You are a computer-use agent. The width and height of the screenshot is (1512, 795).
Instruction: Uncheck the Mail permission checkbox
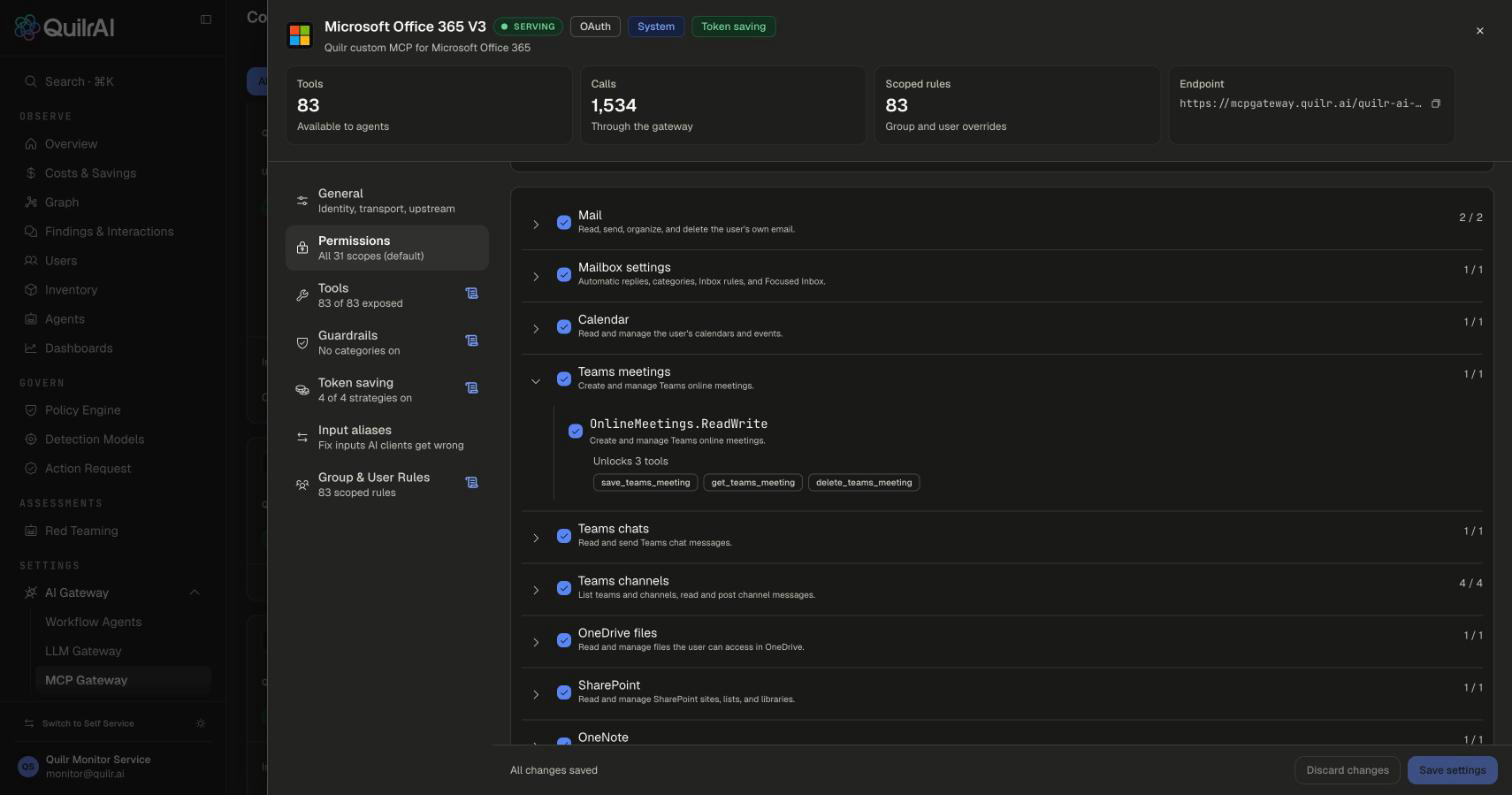pyautogui.click(x=564, y=223)
